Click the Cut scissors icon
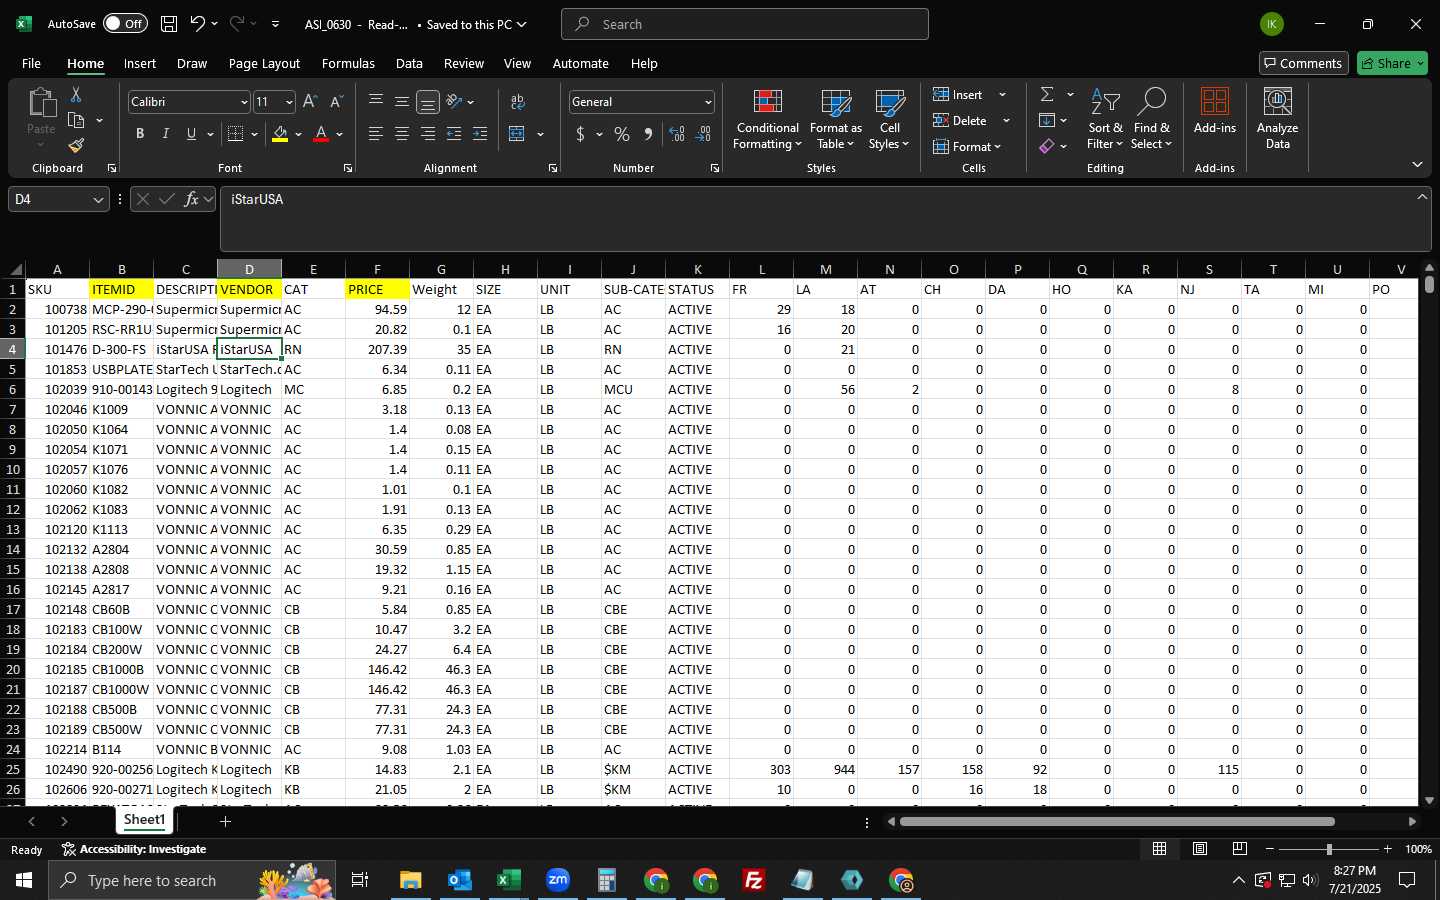The height and width of the screenshot is (900, 1440). point(76,94)
